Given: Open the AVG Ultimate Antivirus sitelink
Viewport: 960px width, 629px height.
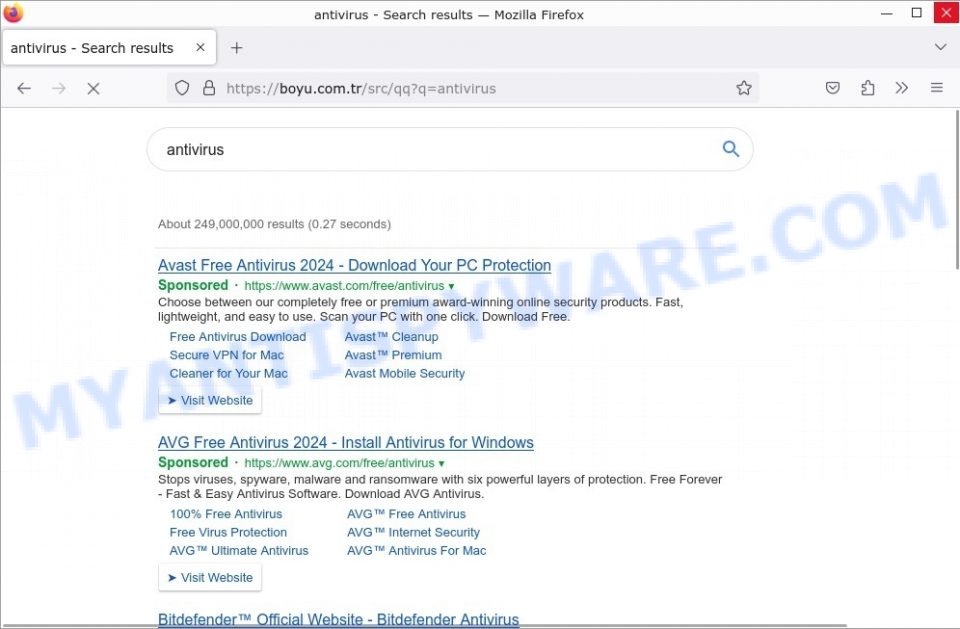Looking at the screenshot, I should click(239, 551).
